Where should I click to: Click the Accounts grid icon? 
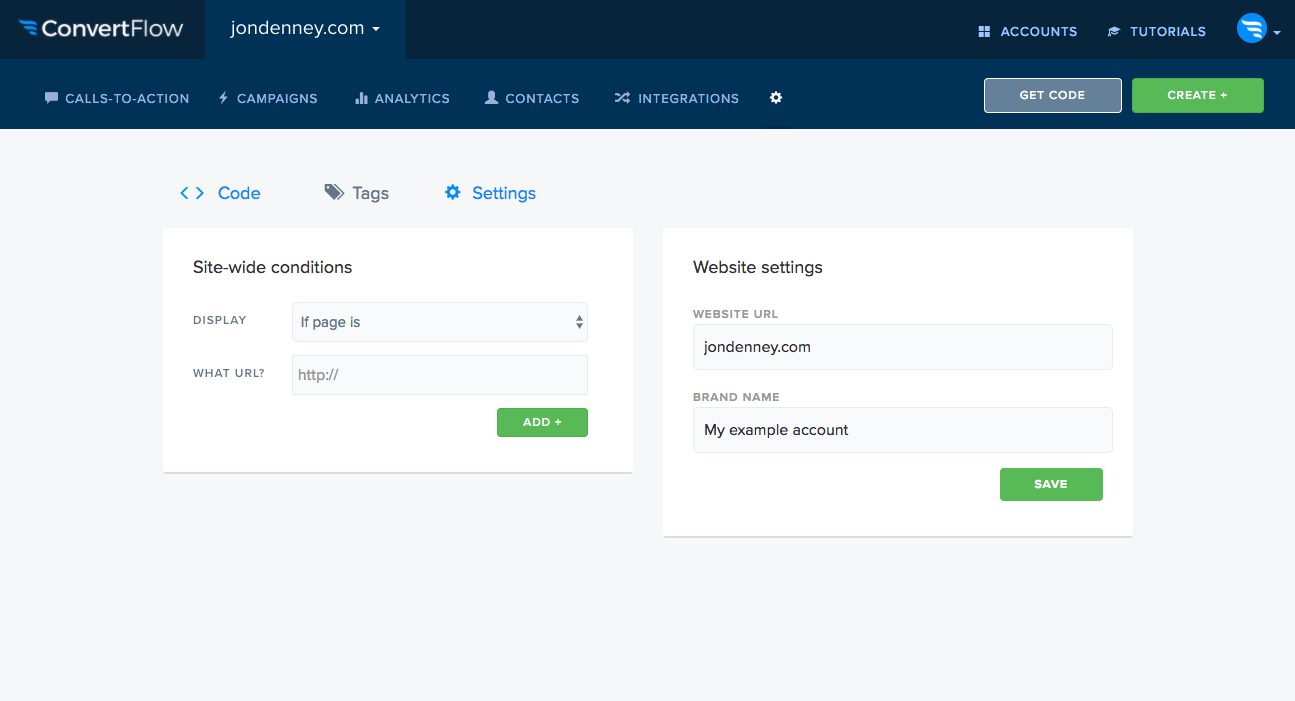pos(984,32)
